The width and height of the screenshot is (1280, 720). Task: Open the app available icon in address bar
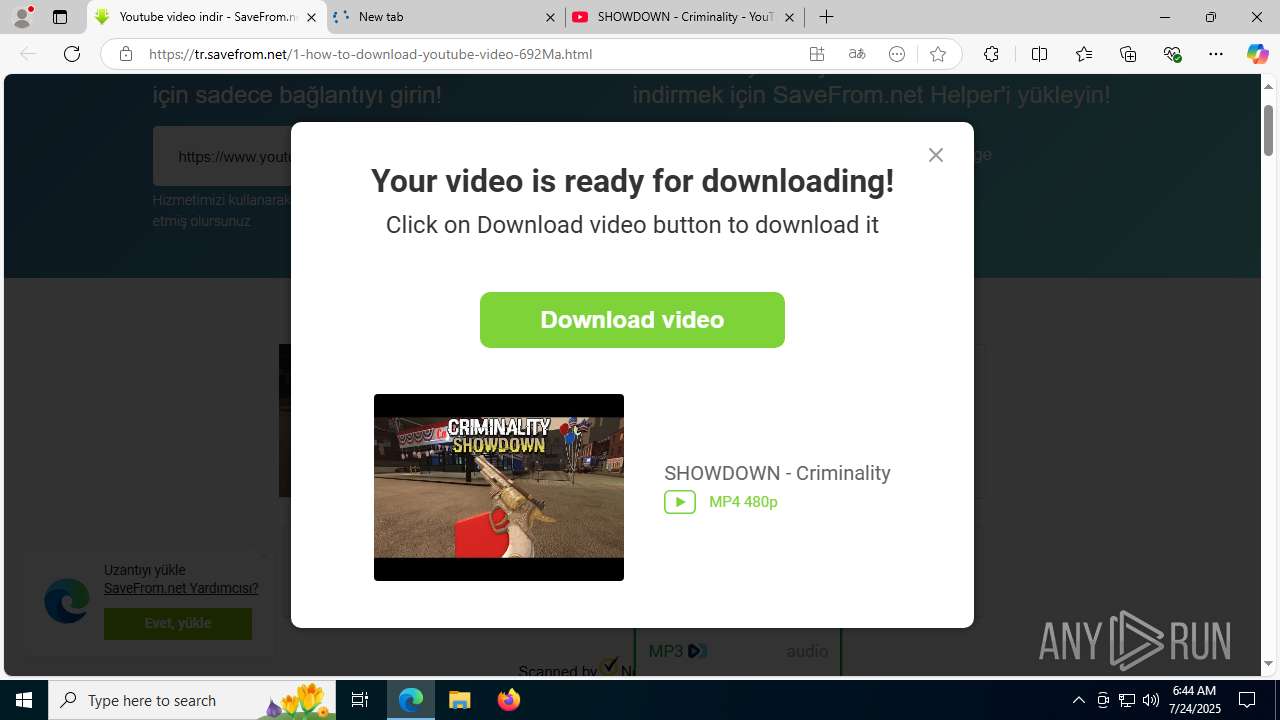(x=817, y=54)
